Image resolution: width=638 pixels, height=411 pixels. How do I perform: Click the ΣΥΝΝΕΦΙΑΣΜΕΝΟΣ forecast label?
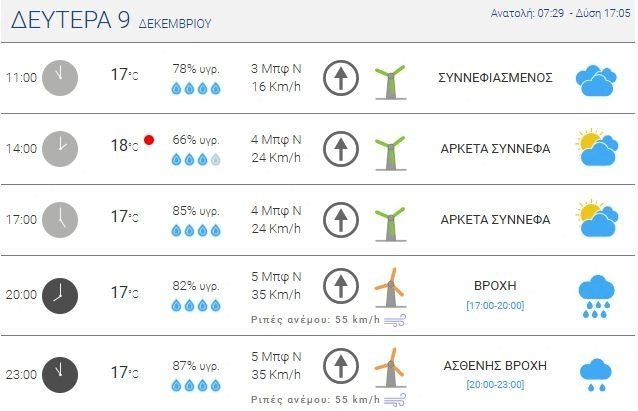point(495,78)
